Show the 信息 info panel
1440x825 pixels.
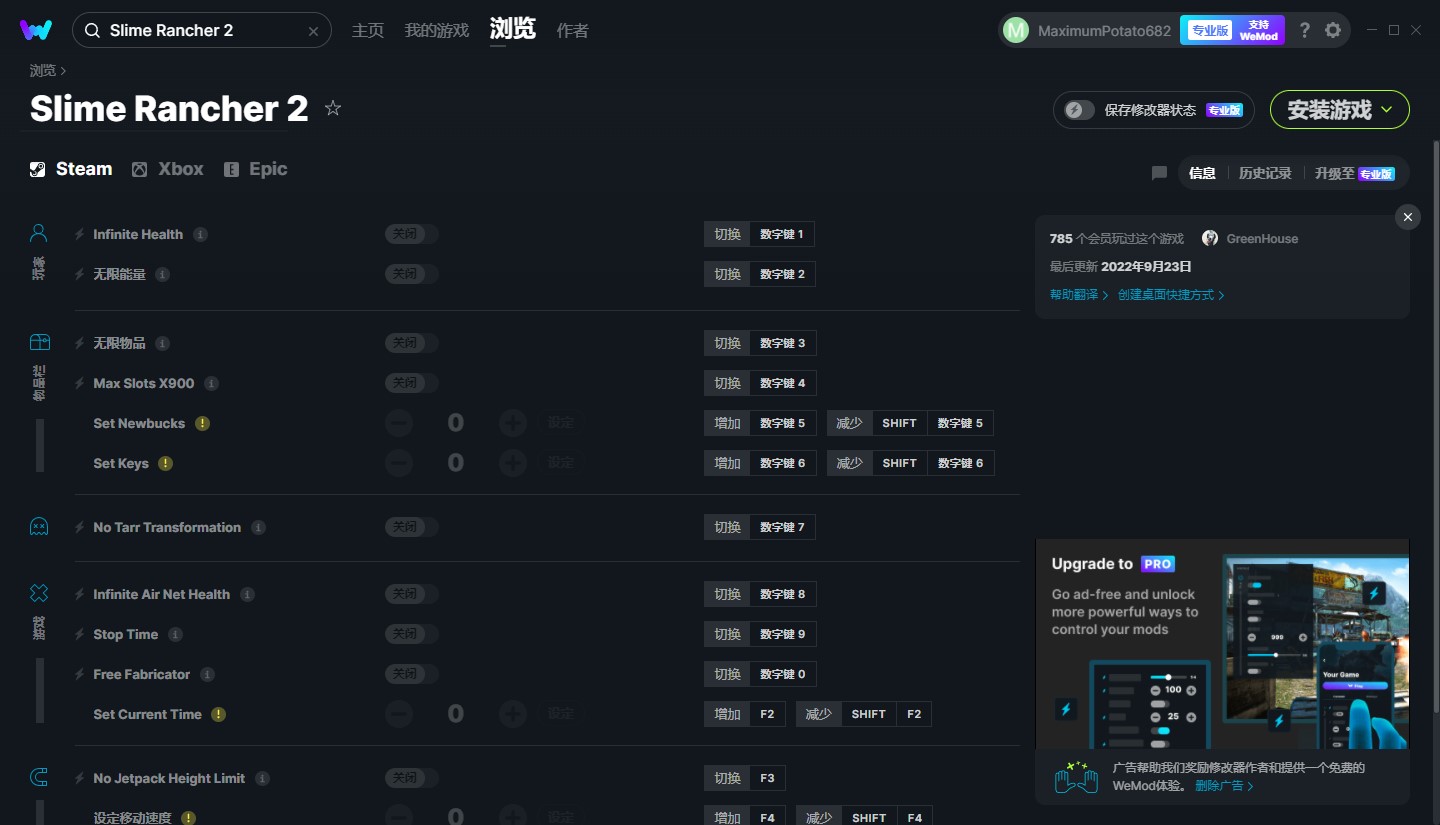click(x=1202, y=173)
